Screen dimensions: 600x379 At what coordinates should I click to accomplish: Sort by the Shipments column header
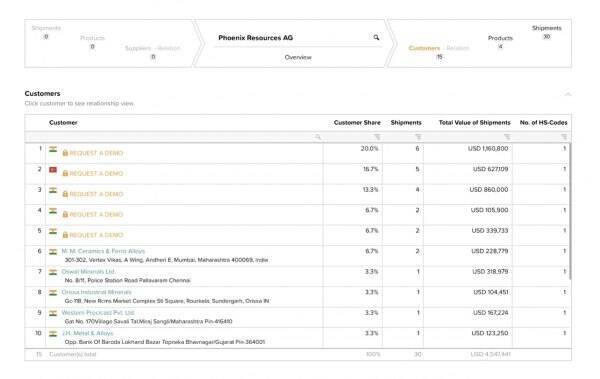pyautogui.click(x=406, y=123)
